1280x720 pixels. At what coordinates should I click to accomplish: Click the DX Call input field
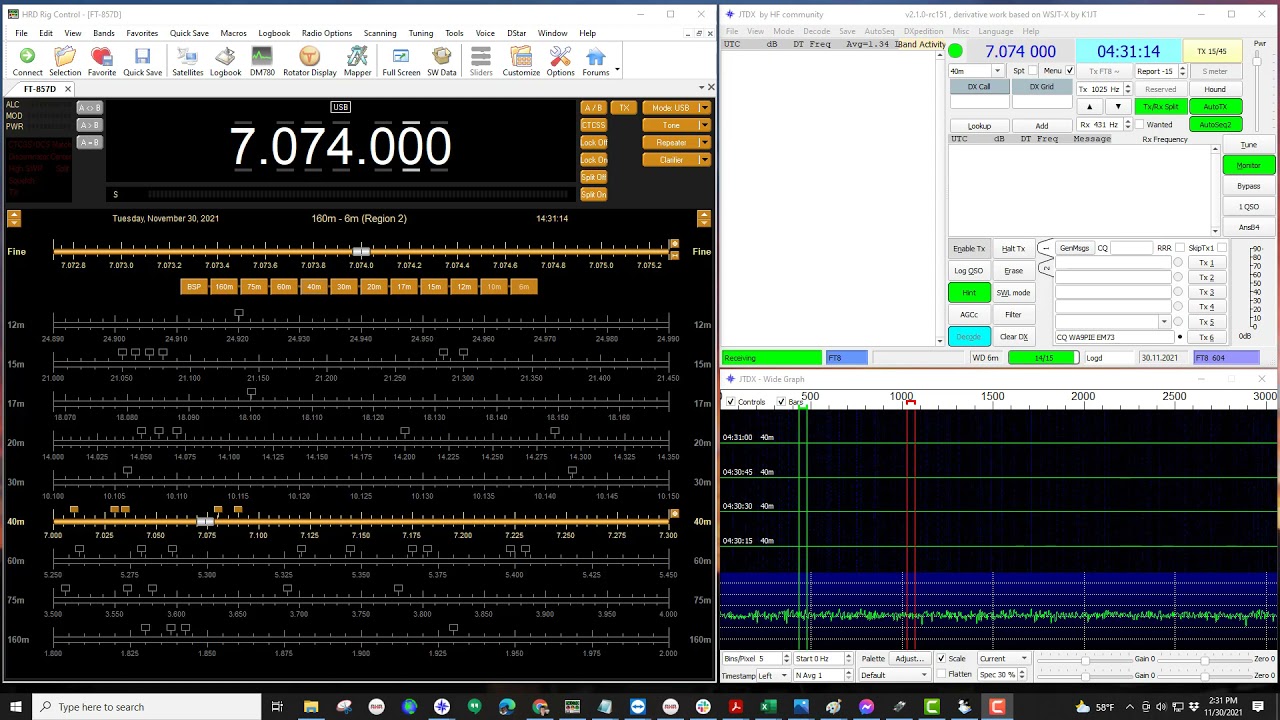click(x=979, y=101)
